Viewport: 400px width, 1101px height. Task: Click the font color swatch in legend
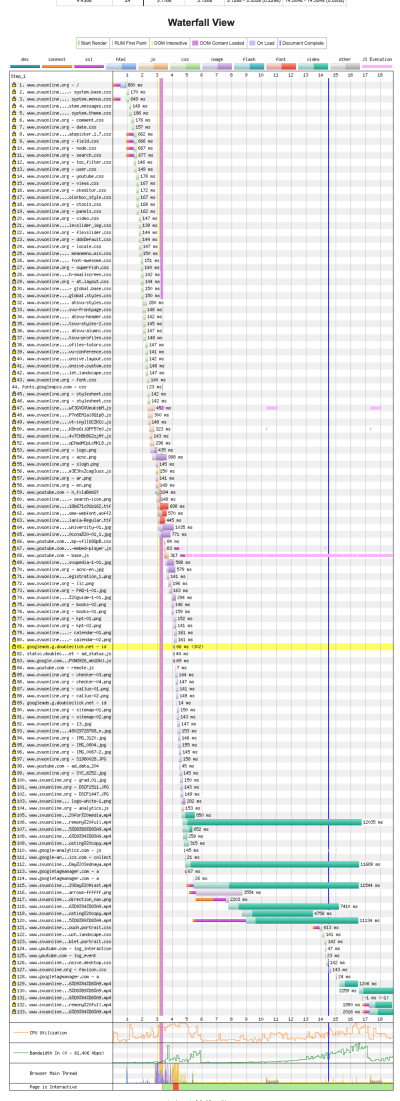tap(280, 66)
